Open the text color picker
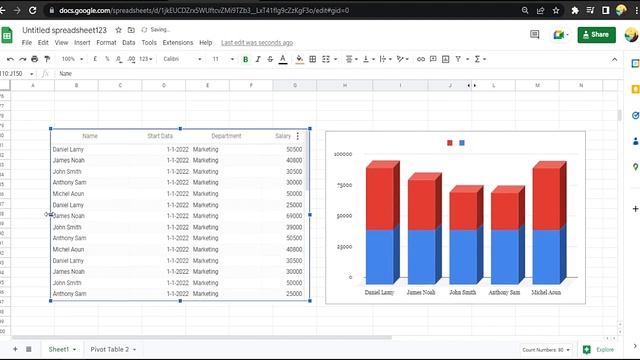The image size is (640, 360). [282, 60]
